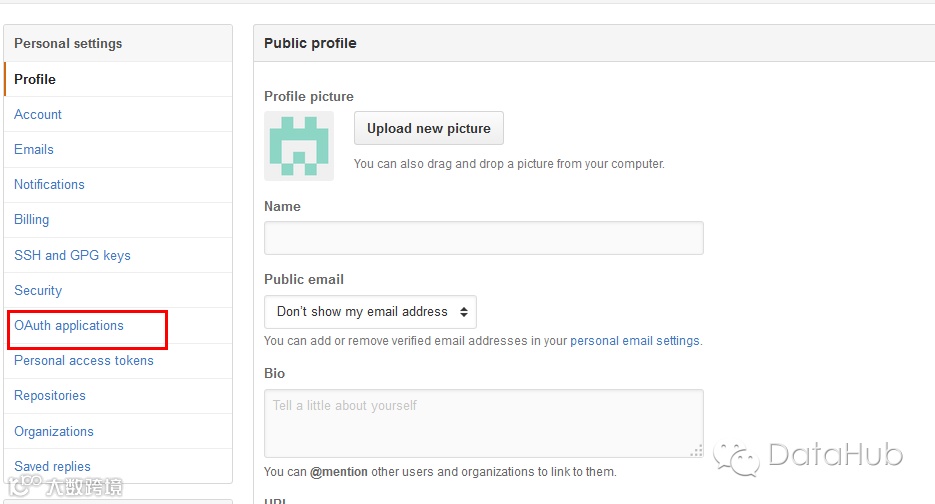Click Upload new picture button
Viewport: 935px width, 504px height.
[428, 128]
